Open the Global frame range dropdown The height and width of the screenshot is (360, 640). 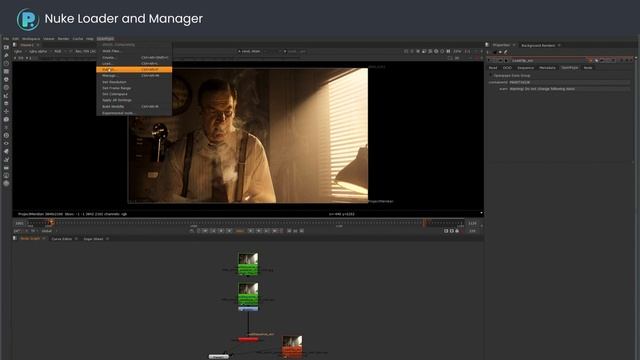coord(48,231)
